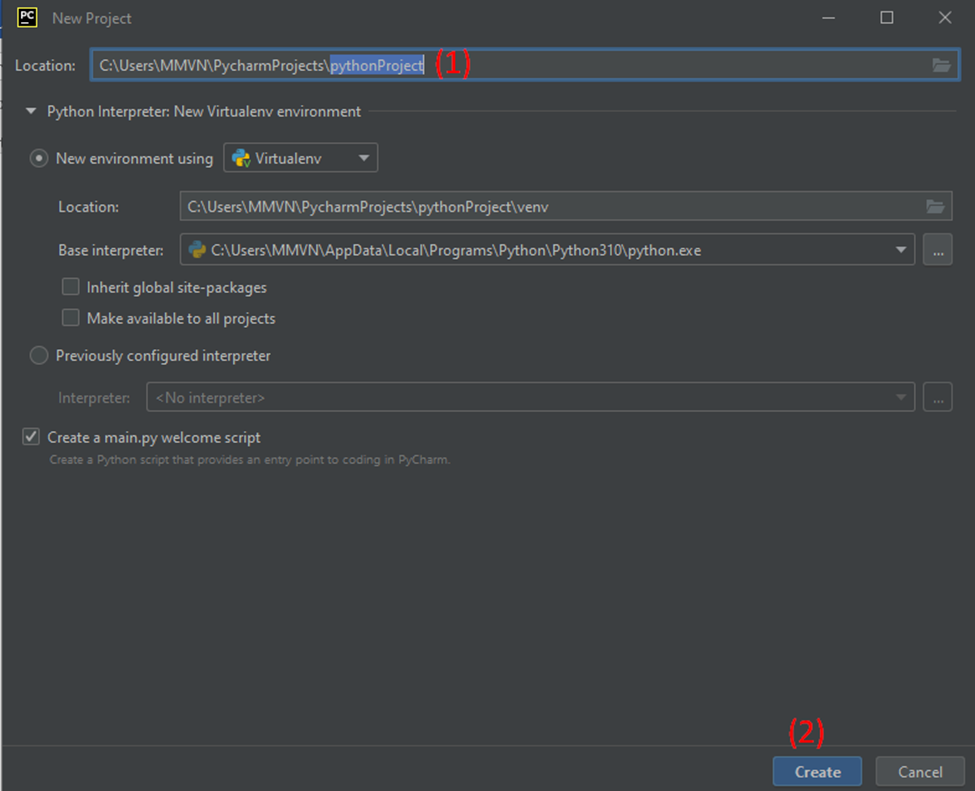Select the 'New environment using' radio button
The image size is (975, 791).
point(39,159)
